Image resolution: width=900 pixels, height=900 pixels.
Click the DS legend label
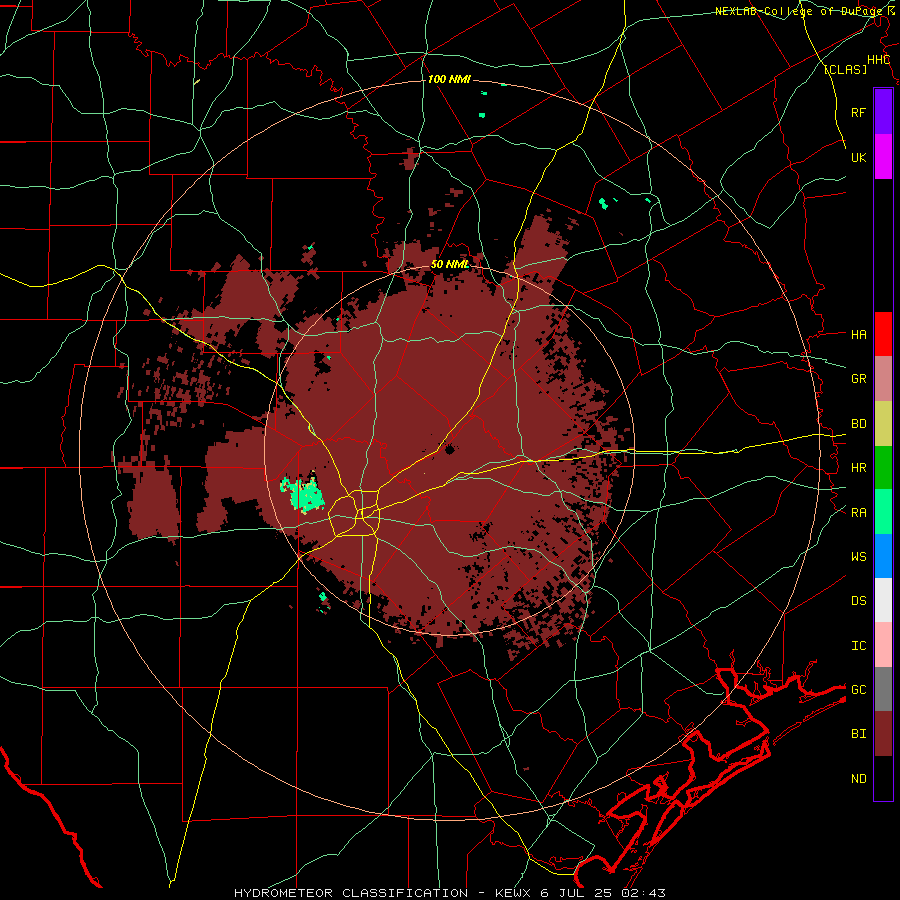858,600
